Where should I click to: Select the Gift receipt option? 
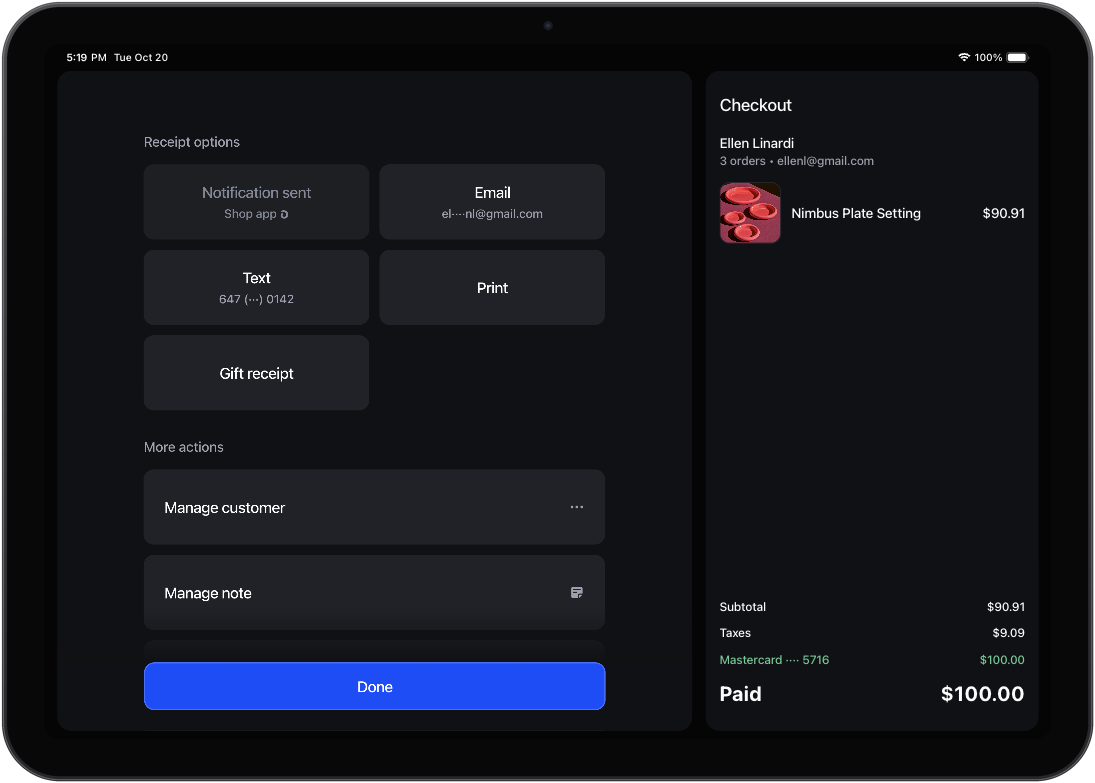tap(256, 373)
